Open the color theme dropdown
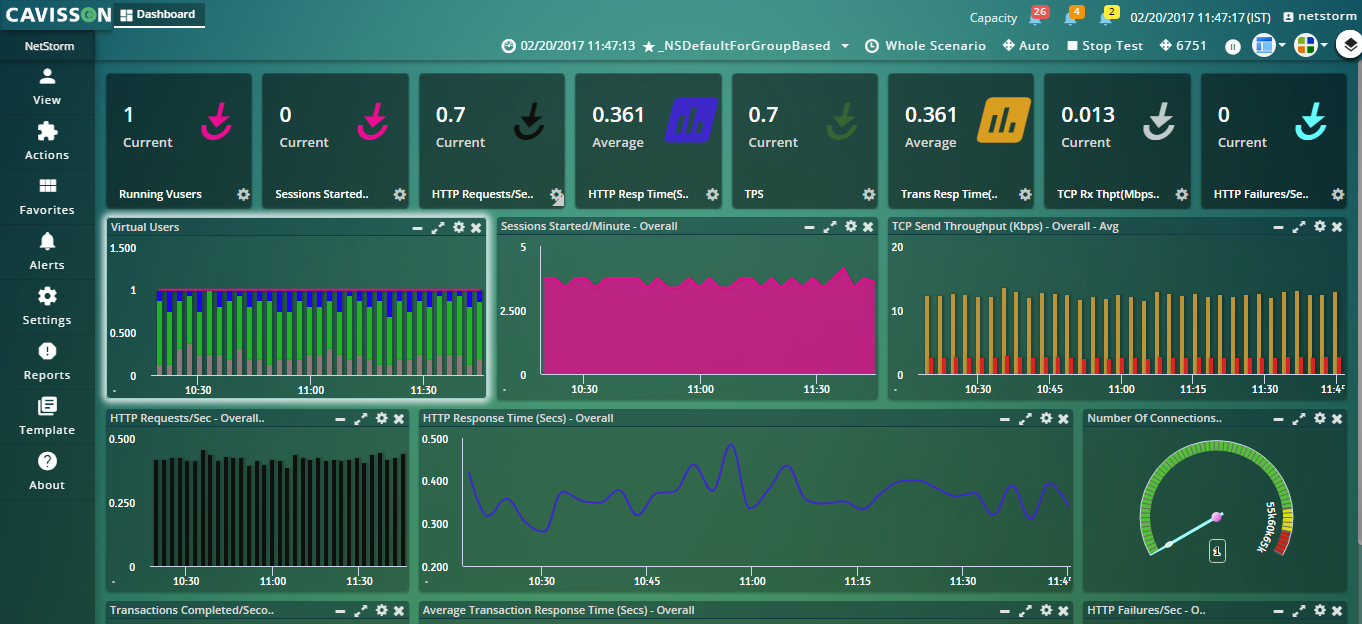This screenshot has width=1362, height=624. click(1310, 45)
